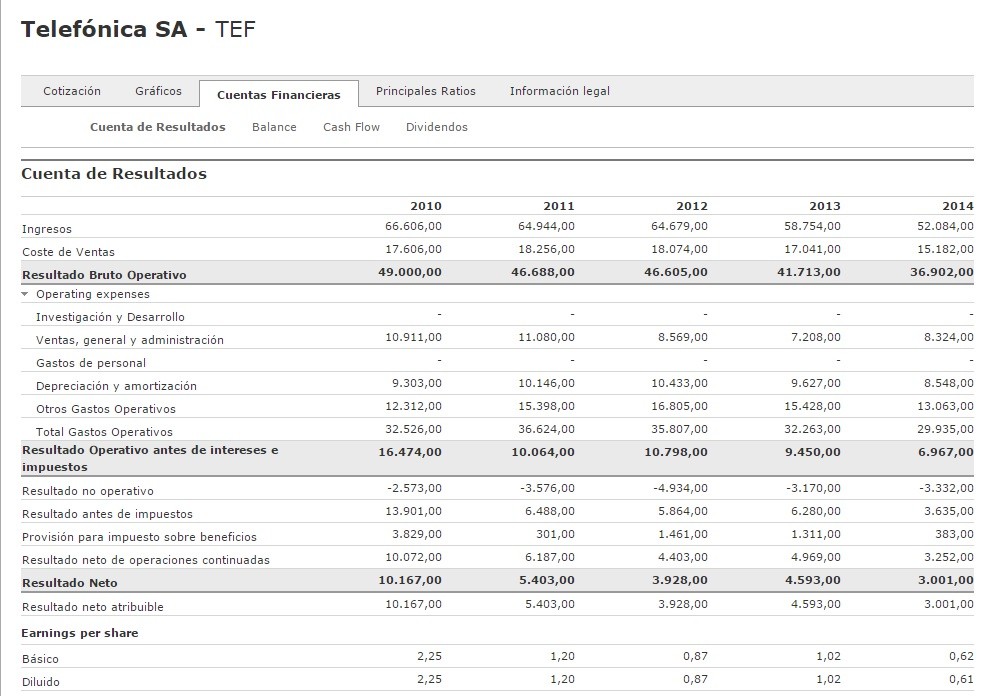Viewport: 981px width, 696px height.
Task: Click Investigación y Desarrollo row label
Action: click(110, 317)
